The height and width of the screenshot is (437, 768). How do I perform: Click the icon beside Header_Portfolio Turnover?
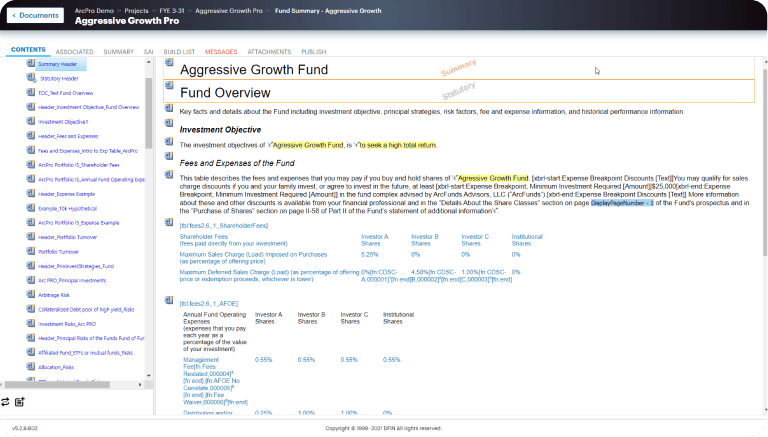(x=30, y=237)
